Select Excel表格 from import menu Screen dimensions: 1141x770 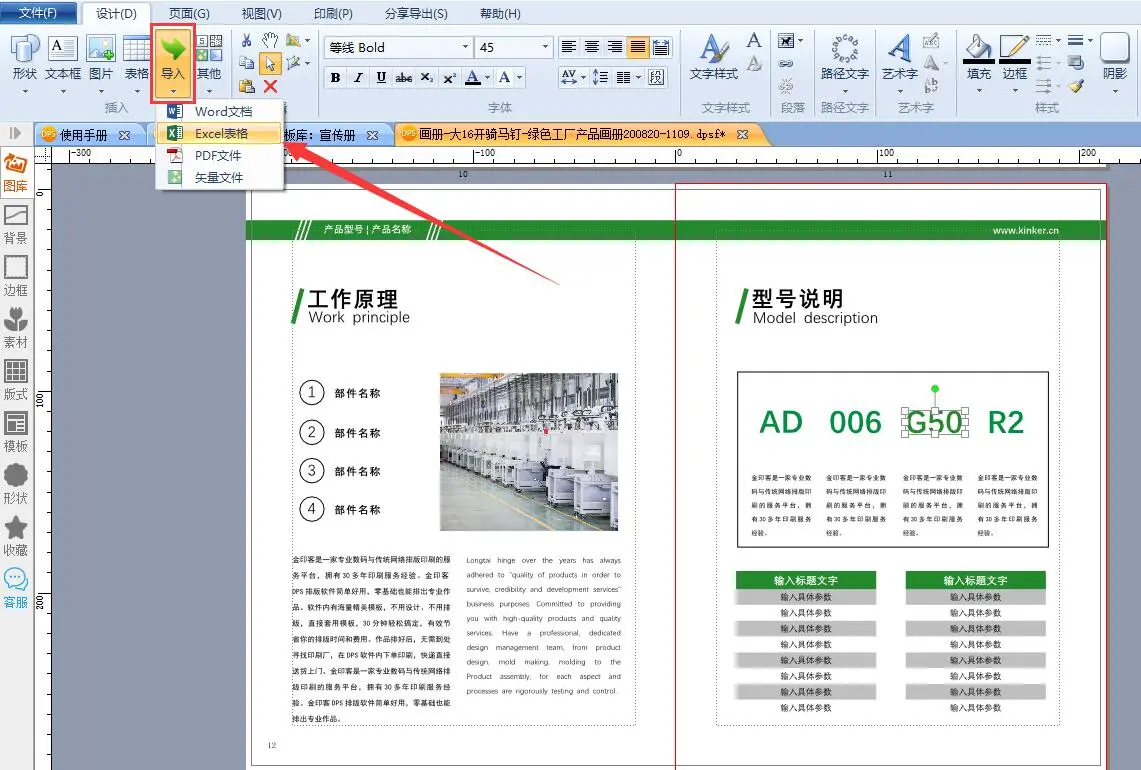tap(221, 133)
